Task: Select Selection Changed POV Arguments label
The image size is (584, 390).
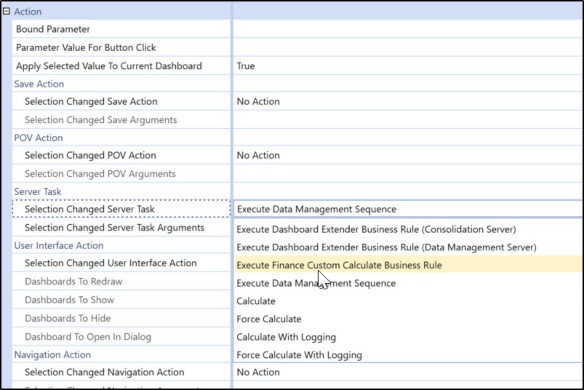Action: pos(100,174)
